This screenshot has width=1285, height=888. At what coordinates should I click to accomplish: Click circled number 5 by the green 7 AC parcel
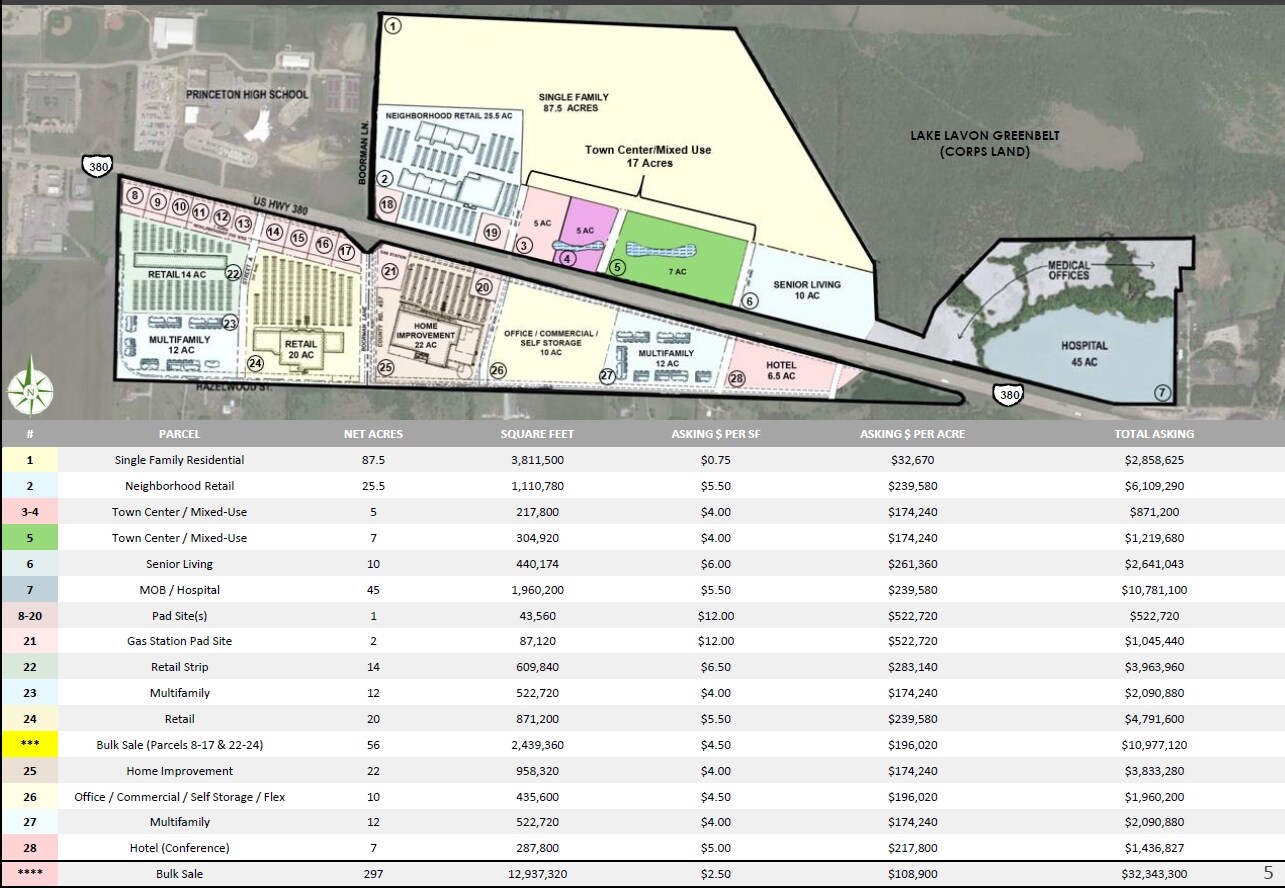(617, 267)
